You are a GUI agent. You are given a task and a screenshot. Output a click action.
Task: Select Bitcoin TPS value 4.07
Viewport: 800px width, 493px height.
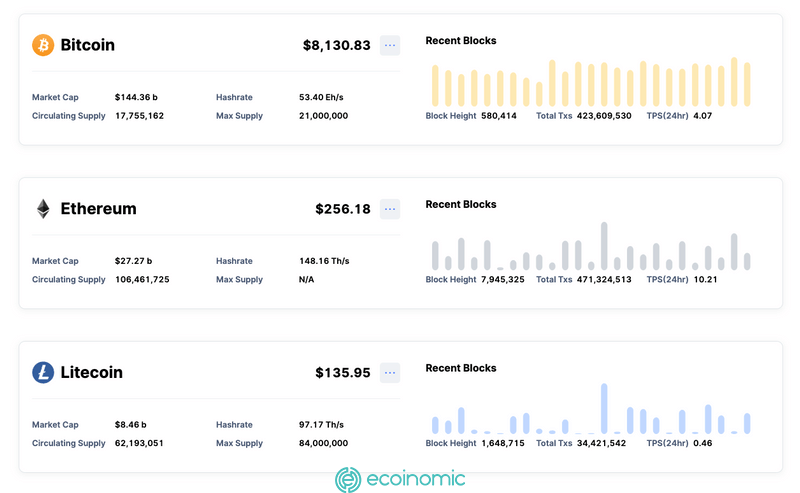click(703, 116)
